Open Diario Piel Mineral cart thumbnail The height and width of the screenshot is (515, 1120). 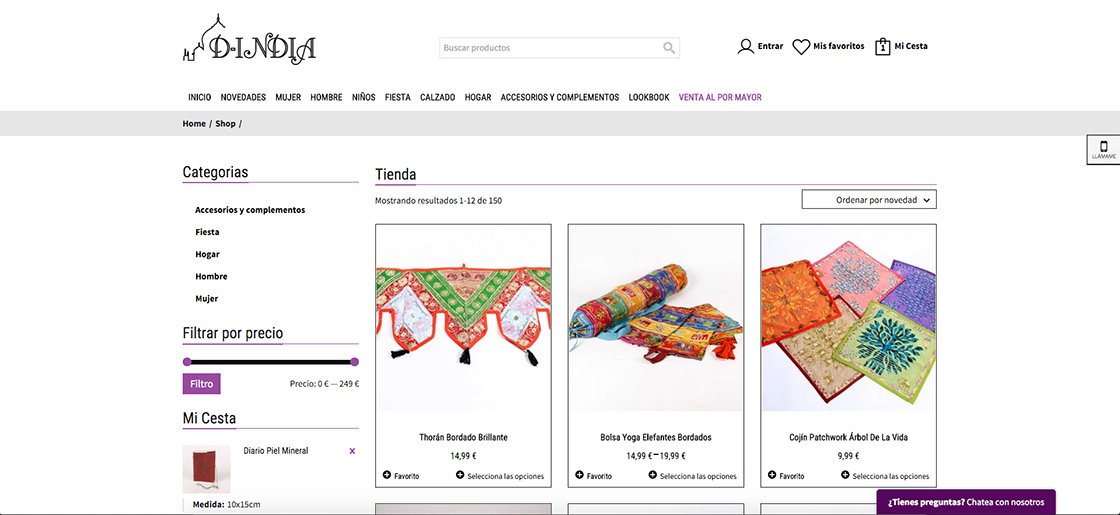click(x=206, y=469)
